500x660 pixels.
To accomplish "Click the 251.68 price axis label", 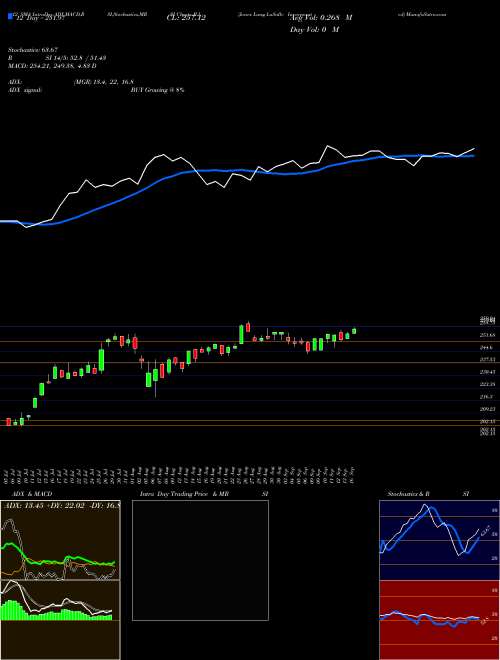I will point(488,335).
